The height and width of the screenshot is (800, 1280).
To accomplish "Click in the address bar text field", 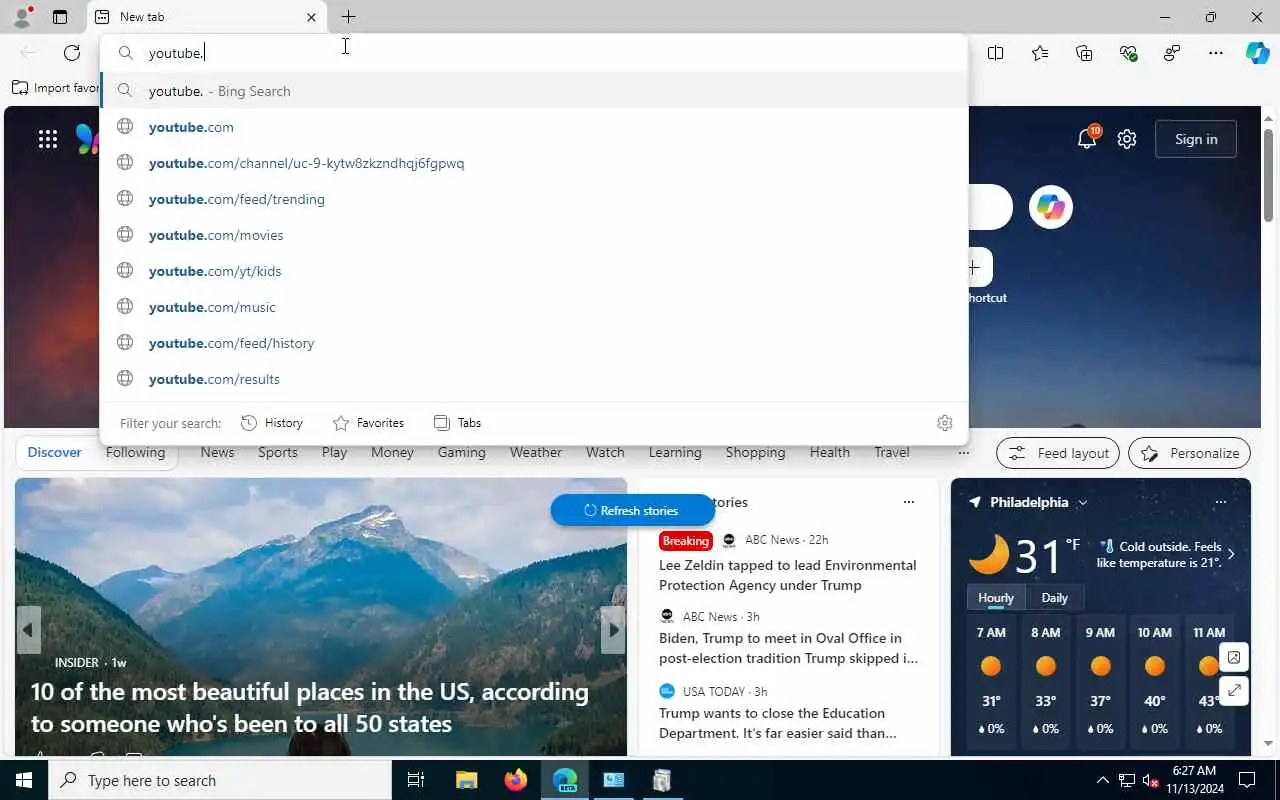I will click(x=534, y=53).
